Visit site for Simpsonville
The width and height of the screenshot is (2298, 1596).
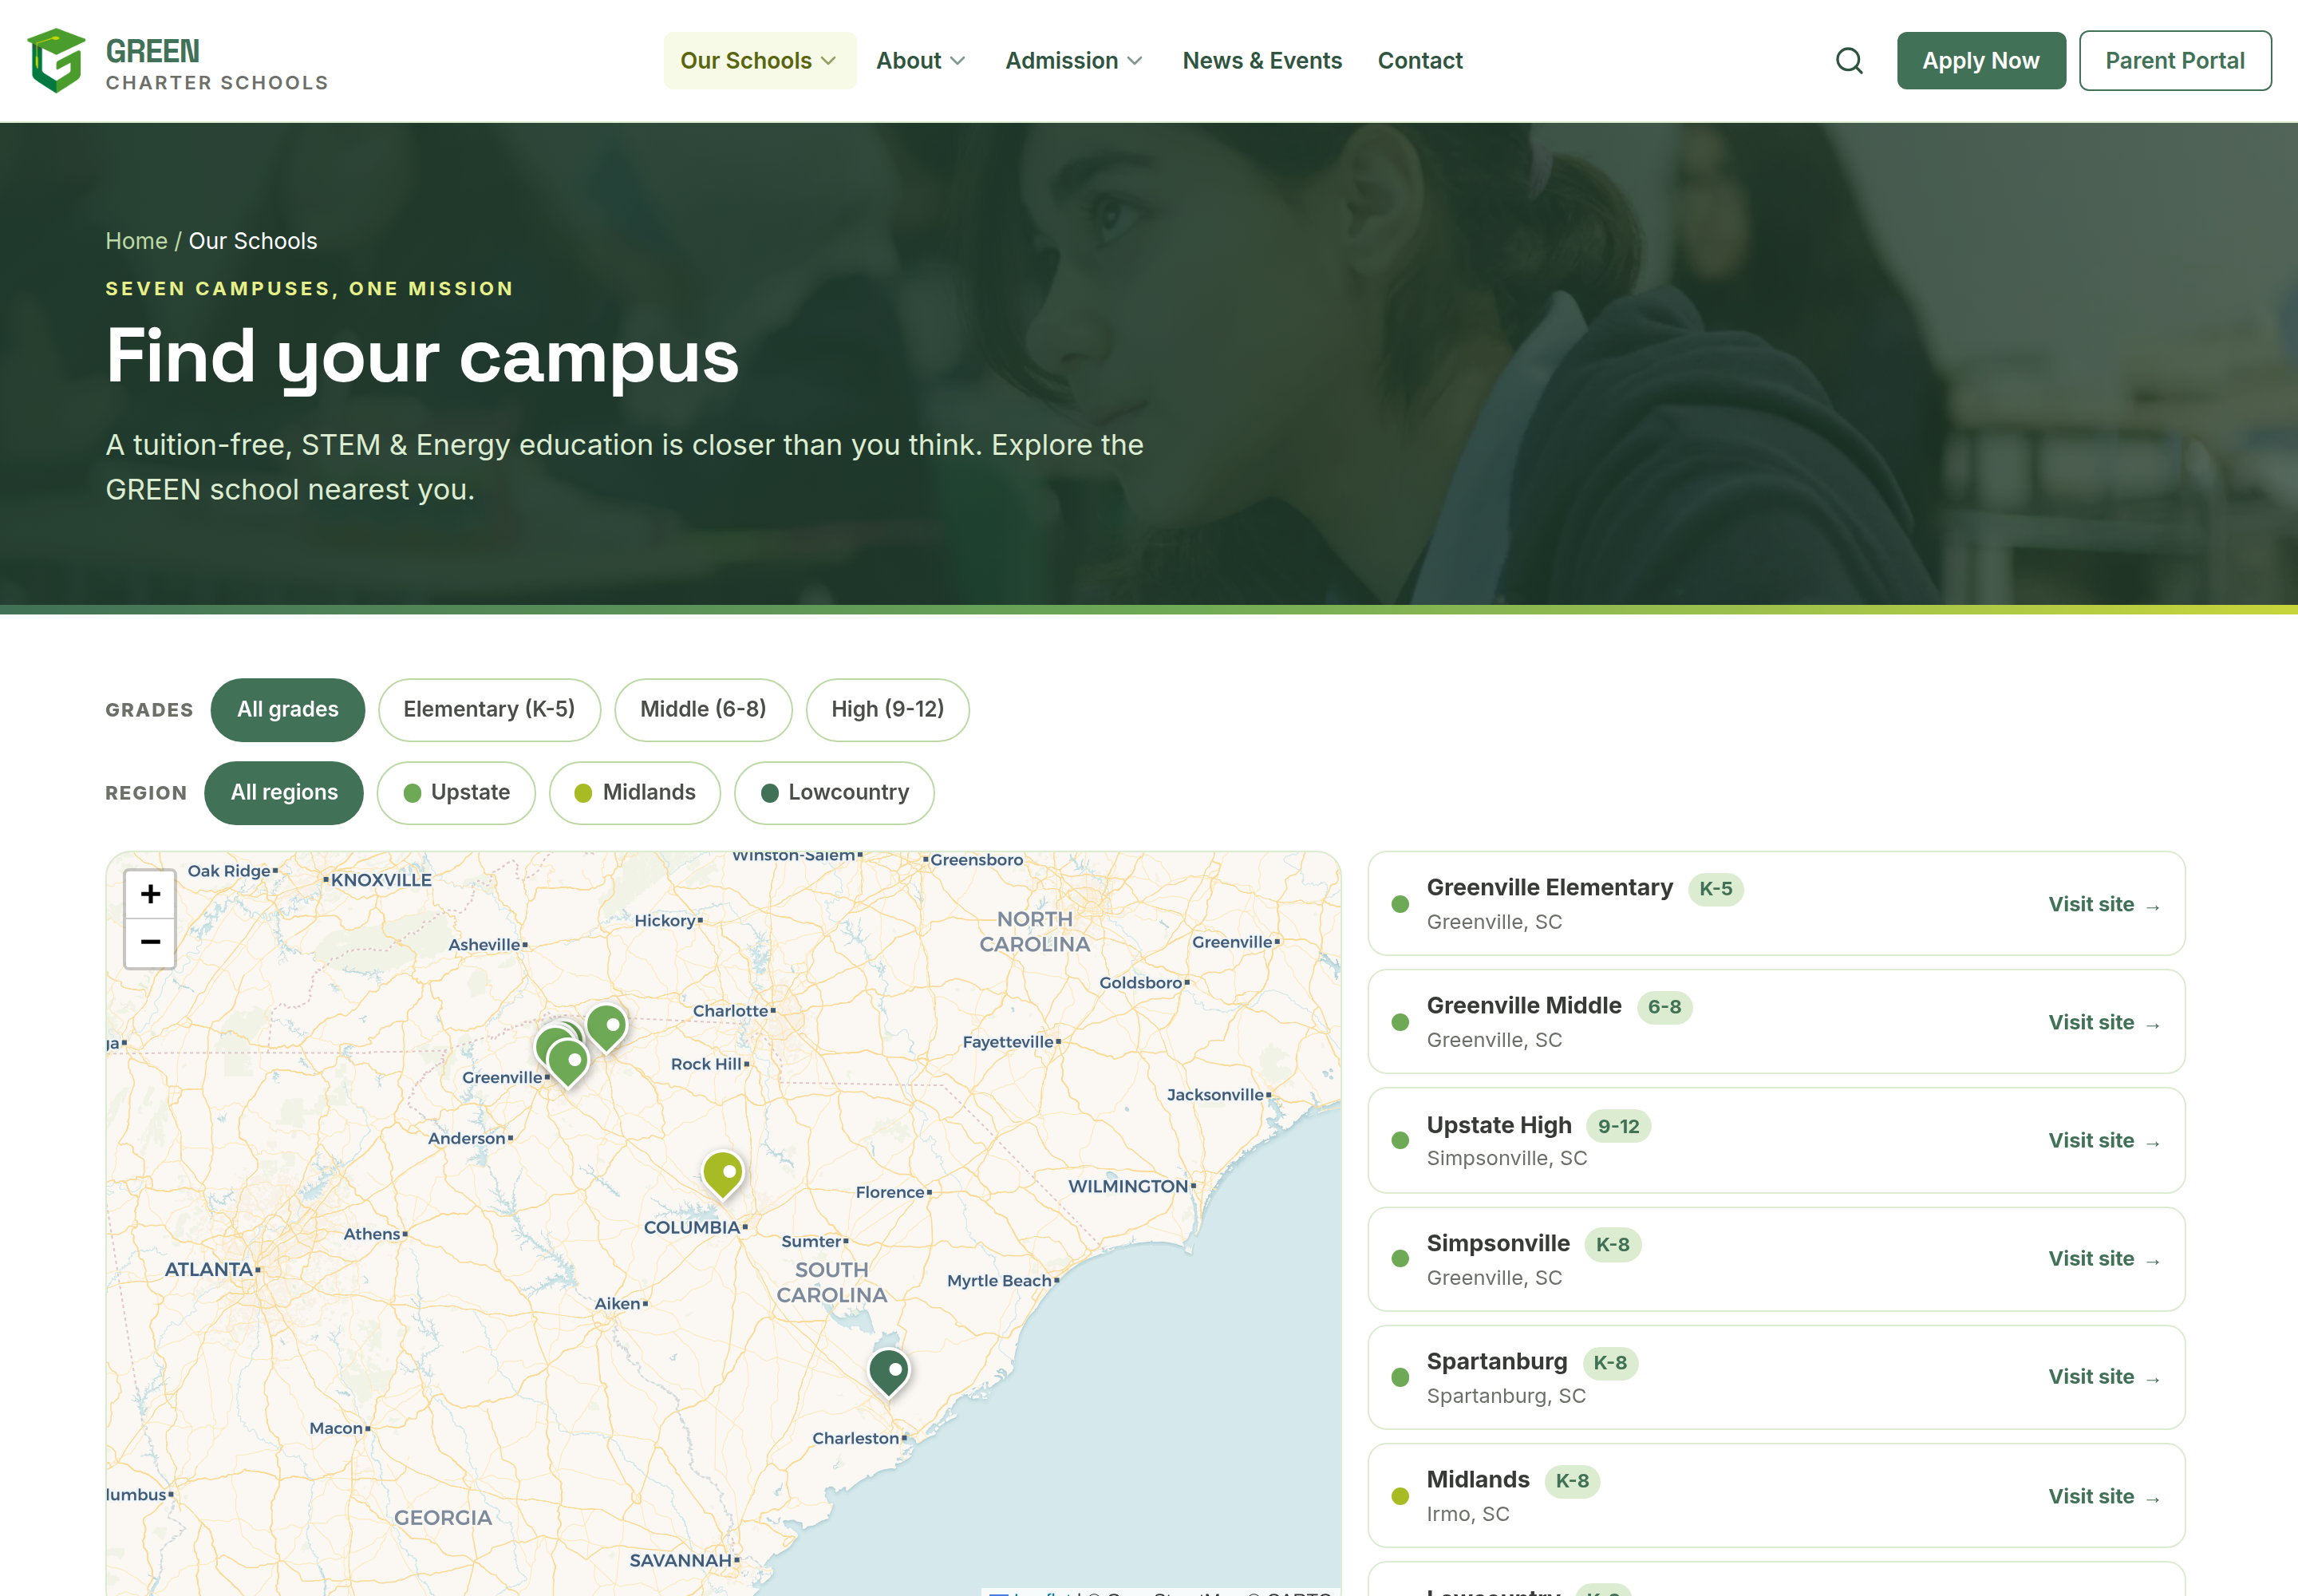click(2104, 1259)
